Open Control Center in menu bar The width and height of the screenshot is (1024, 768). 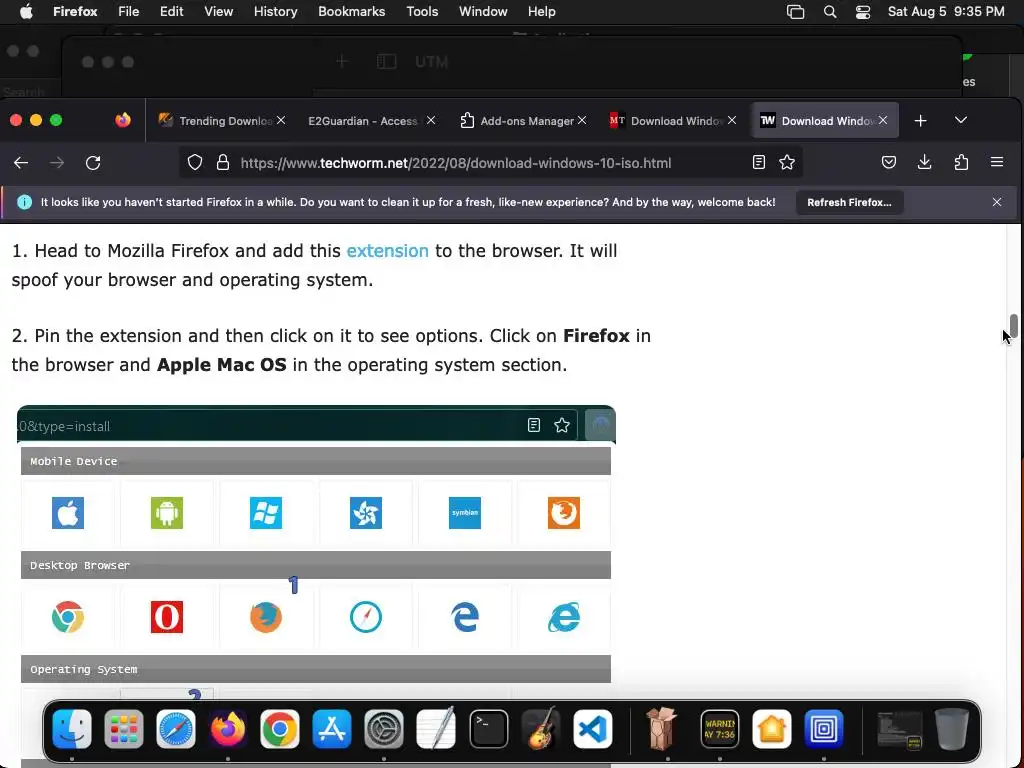[863, 12]
